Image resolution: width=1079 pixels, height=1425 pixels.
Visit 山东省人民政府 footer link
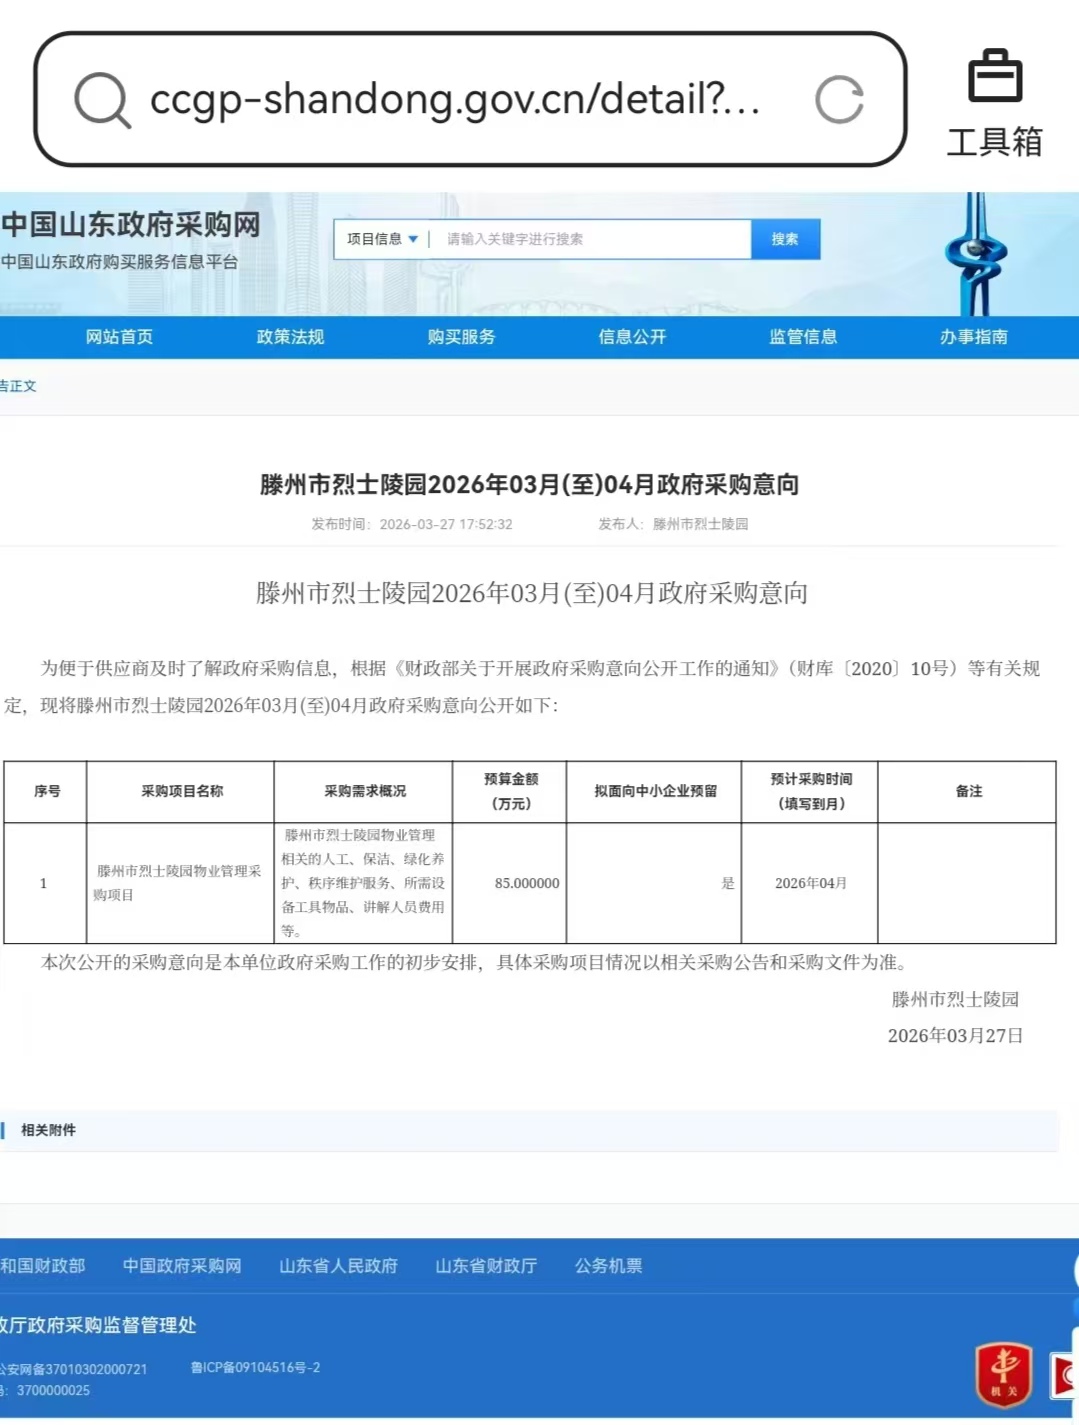(x=338, y=1266)
